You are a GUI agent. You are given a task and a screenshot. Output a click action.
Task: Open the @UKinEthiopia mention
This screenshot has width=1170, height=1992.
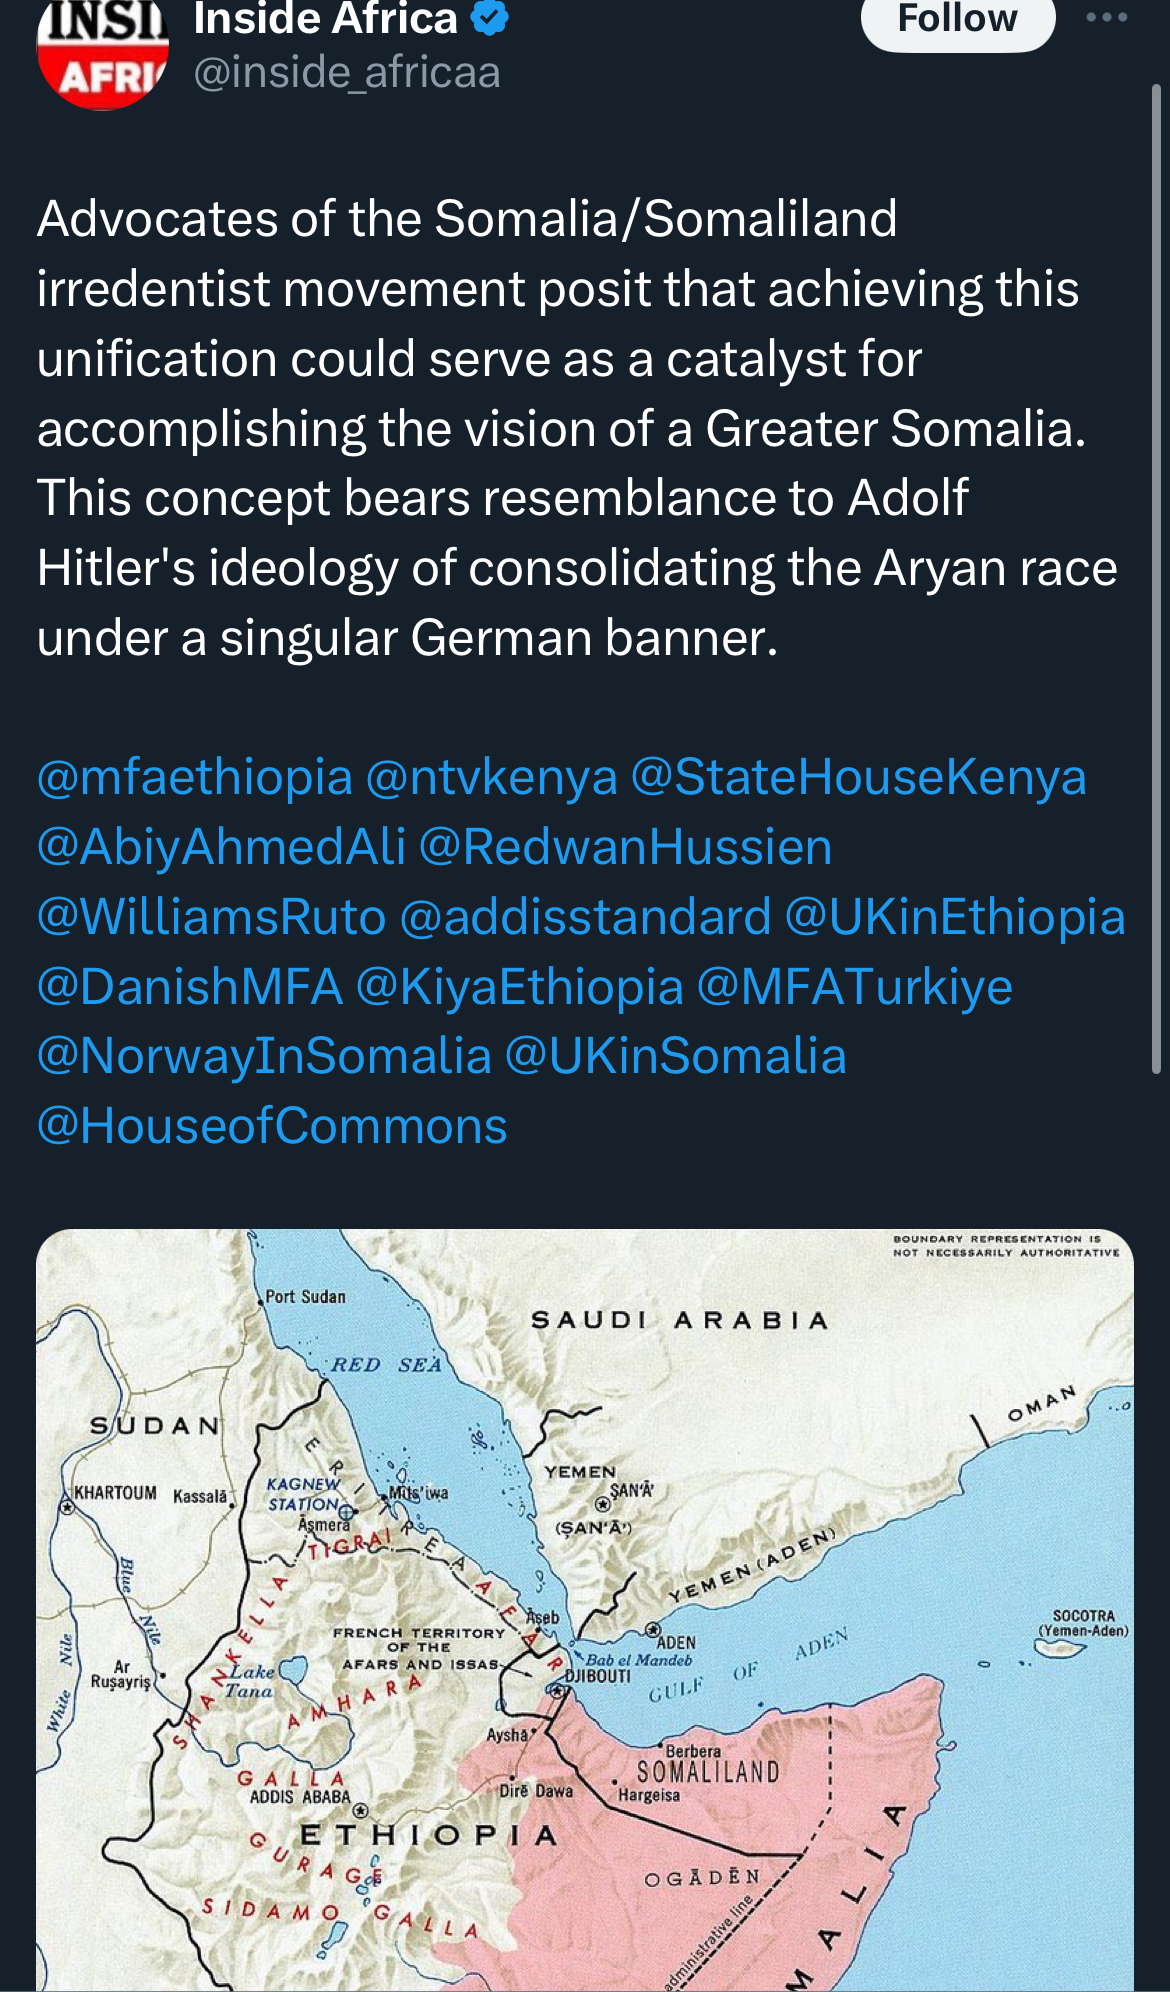point(955,917)
